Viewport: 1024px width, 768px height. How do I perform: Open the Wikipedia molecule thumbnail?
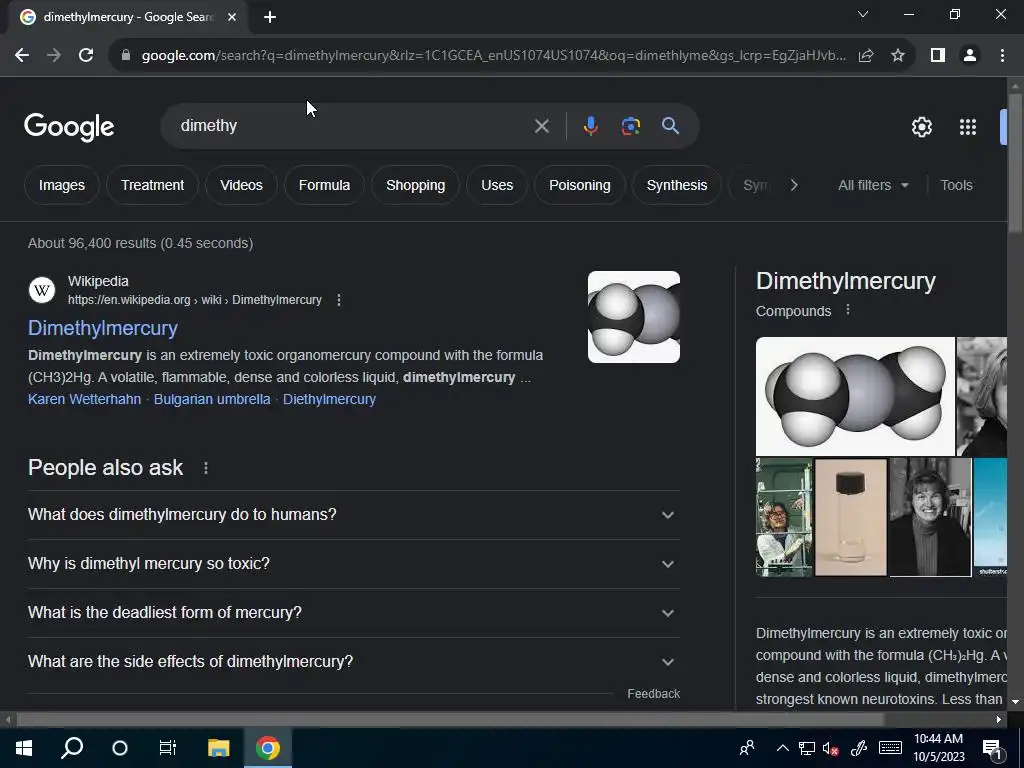click(633, 317)
